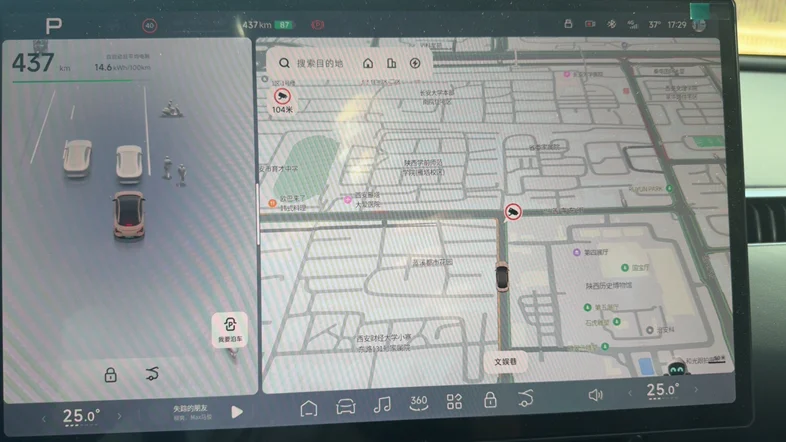Open the dashcam recorder icon
Screen dimensions: 786x442
click(x=590, y=24)
